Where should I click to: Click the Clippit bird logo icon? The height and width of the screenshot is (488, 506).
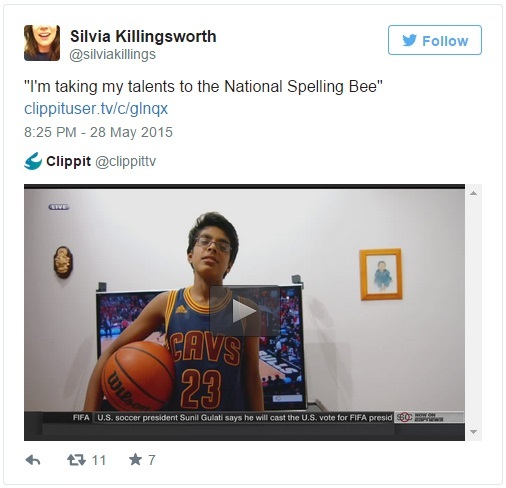click(x=33, y=161)
